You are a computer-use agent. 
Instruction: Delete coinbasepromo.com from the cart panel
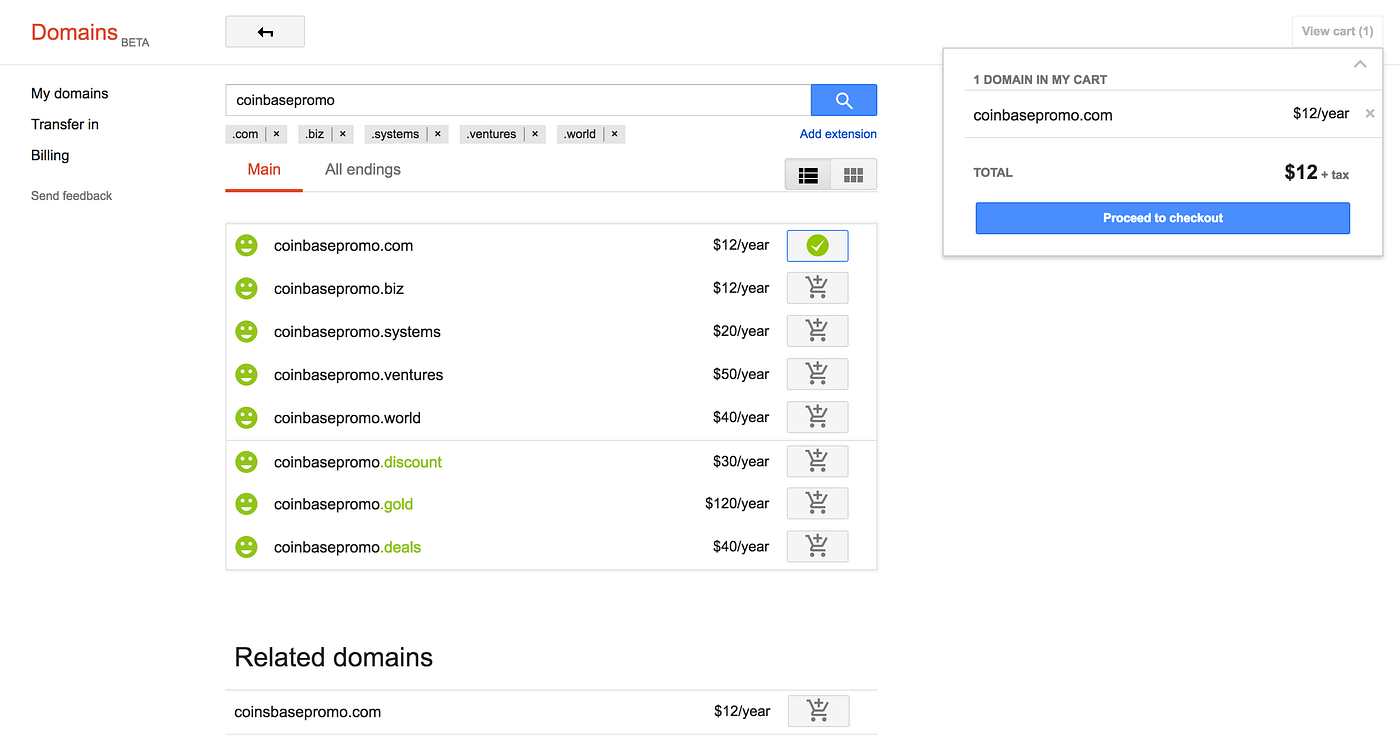[1370, 114]
